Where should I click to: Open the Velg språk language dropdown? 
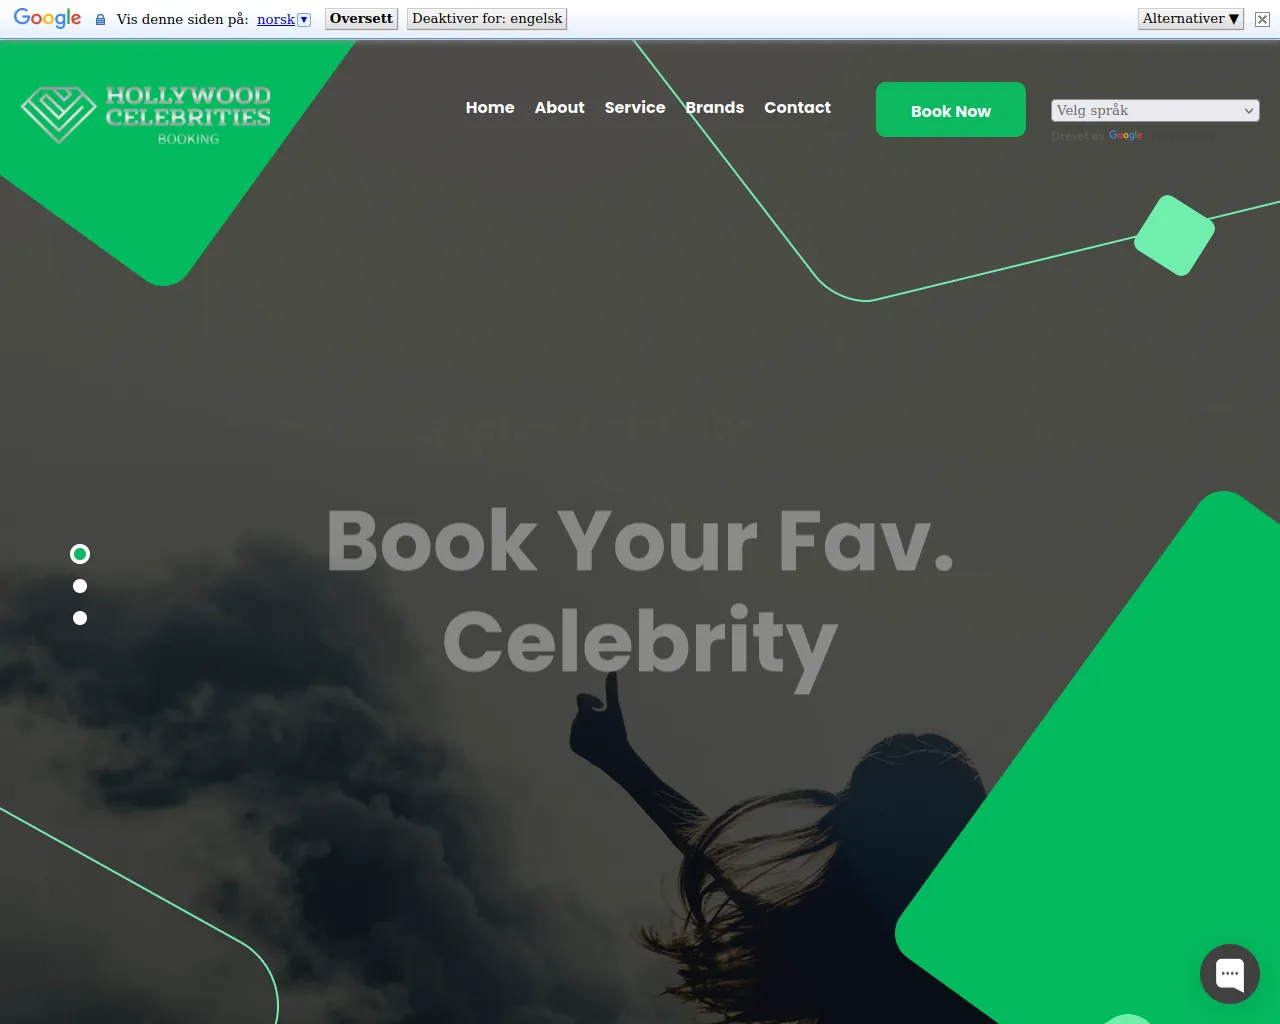[x=1155, y=110]
